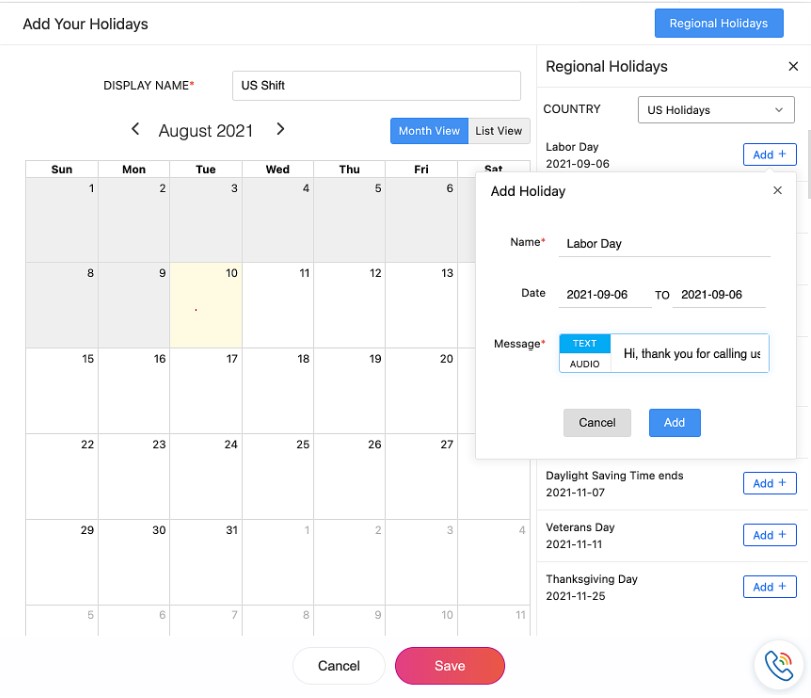Select August 6 calendar cell
The width and height of the screenshot is (811, 698).
pyautogui.click(x=422, y=219)
